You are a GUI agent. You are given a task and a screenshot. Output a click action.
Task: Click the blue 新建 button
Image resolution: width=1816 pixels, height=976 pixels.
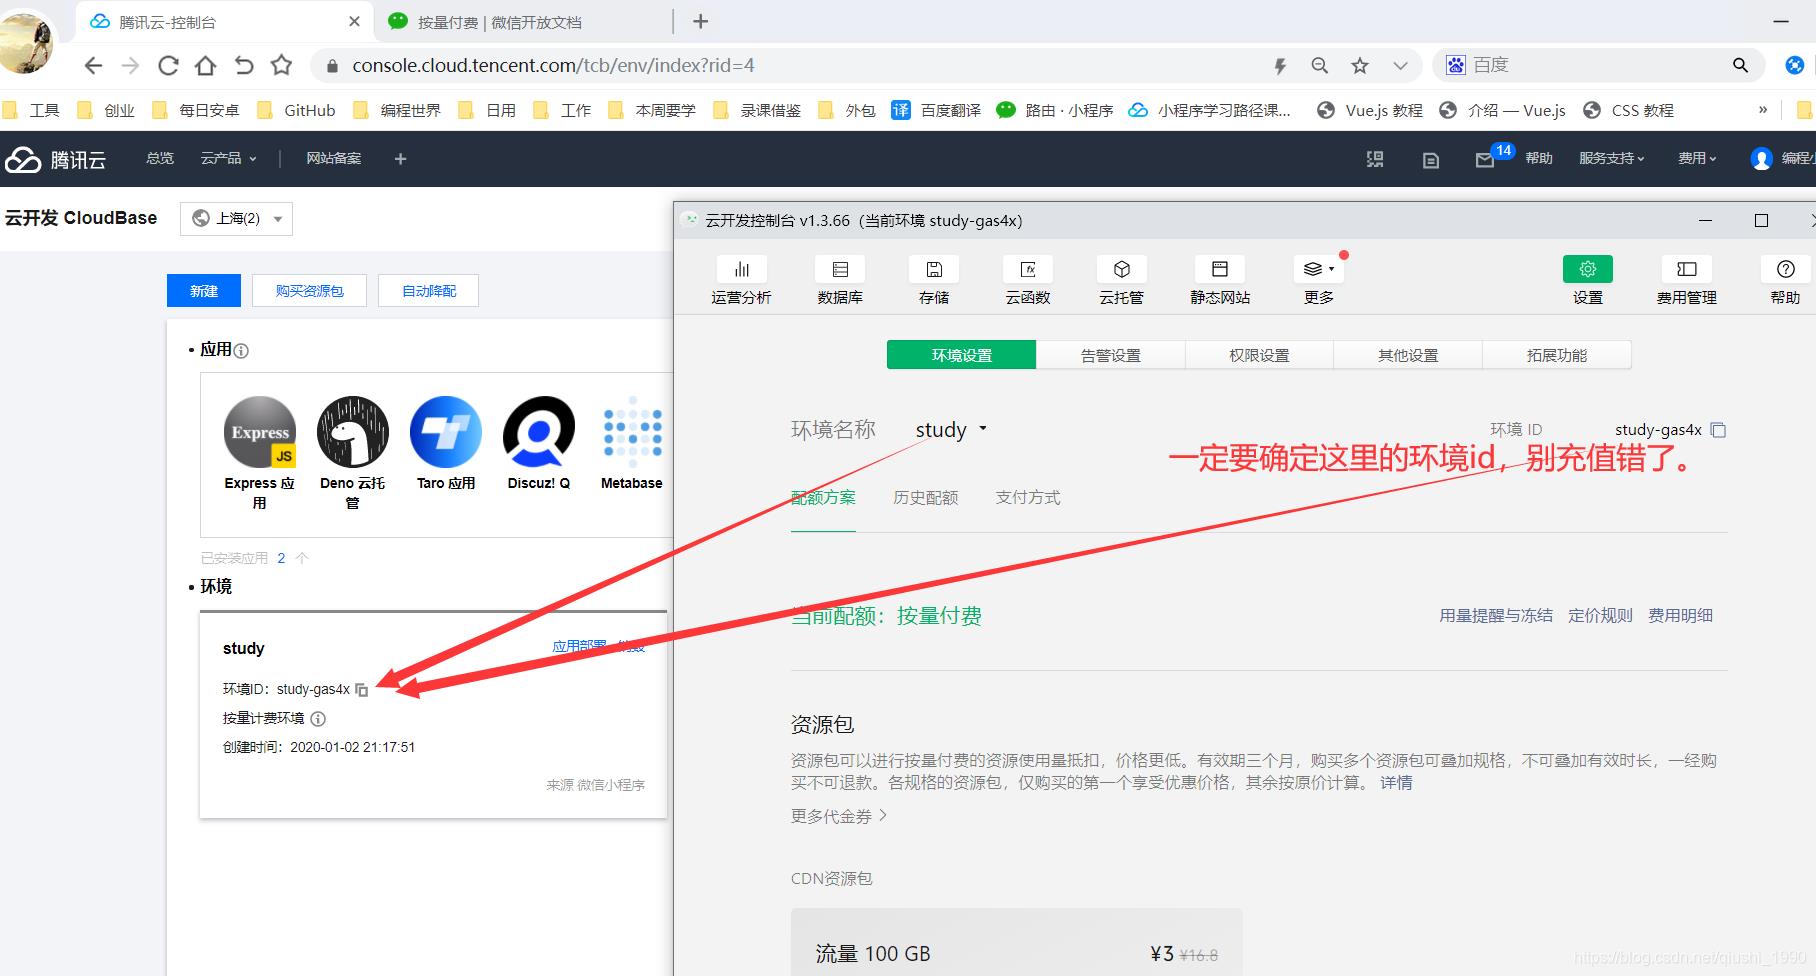click(204, 291)
